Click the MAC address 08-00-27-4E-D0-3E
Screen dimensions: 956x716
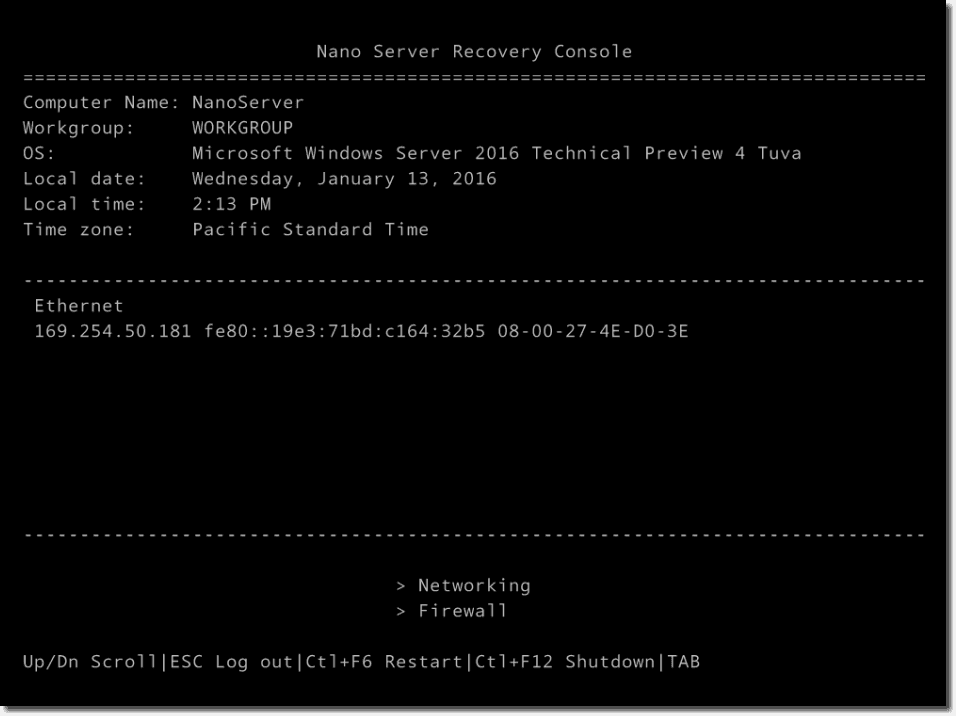point(592,331)
